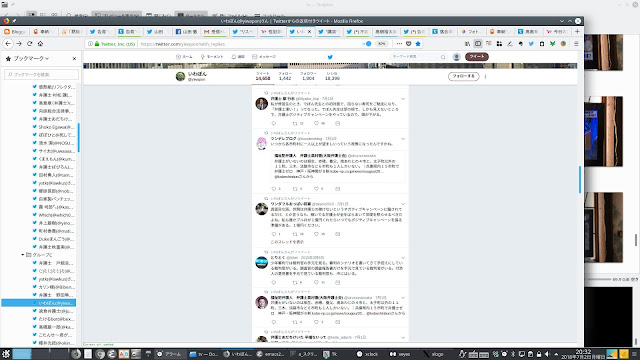Go back with Firefox back arrow
The width and height of the screenshot is (640, 360).
coord(8,44)
